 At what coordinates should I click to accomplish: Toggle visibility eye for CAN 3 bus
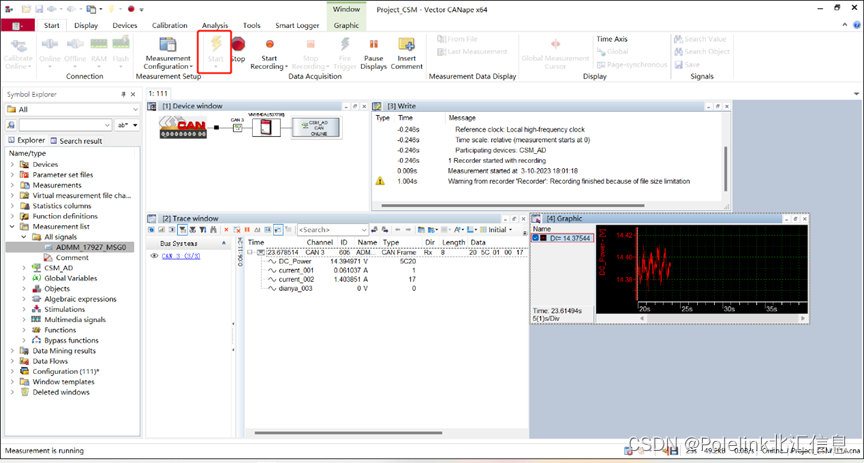(154, 256)
